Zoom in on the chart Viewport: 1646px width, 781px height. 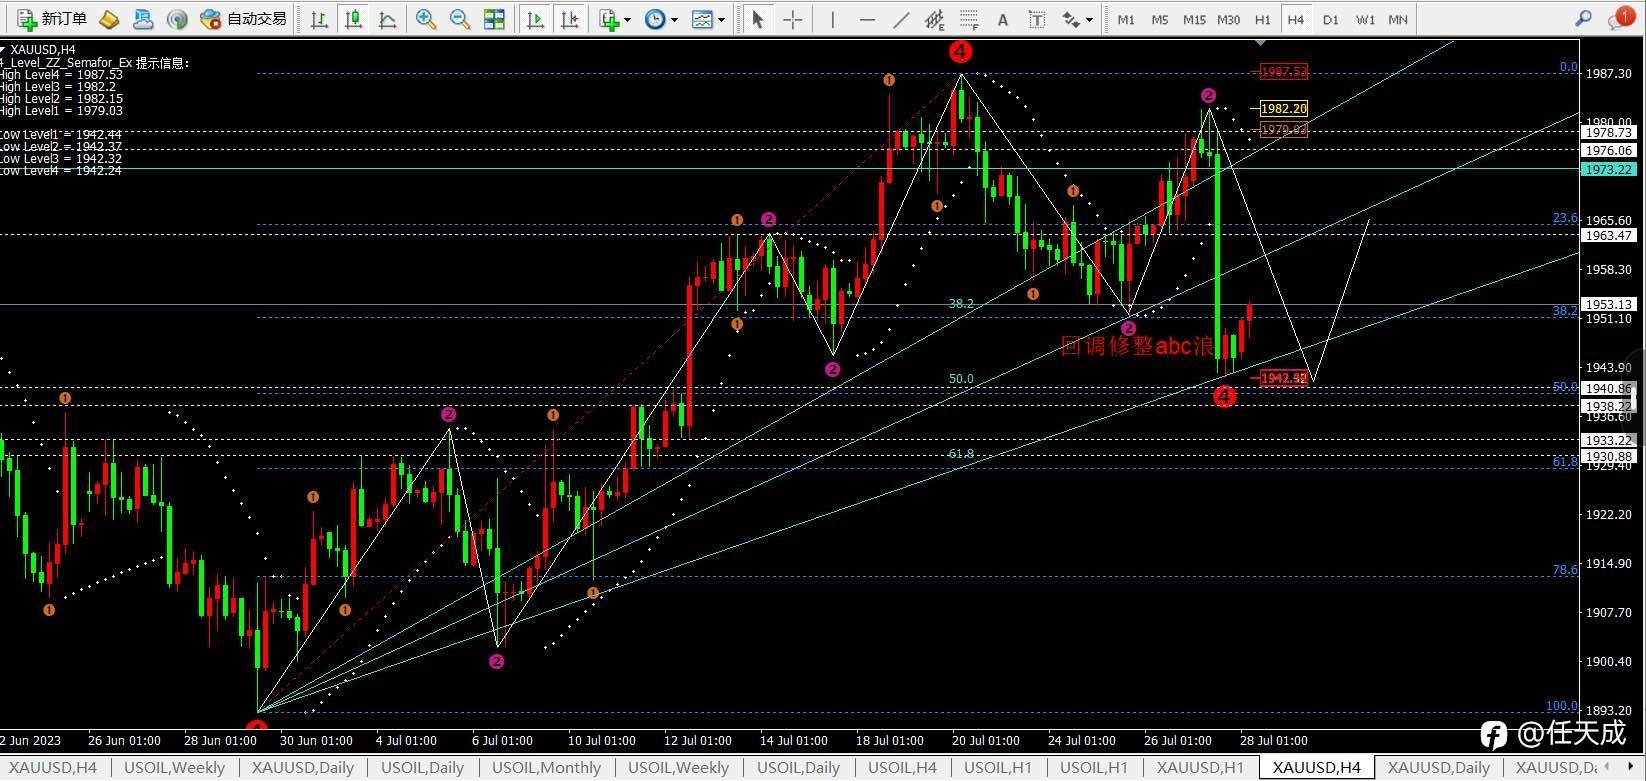point(426,18)
